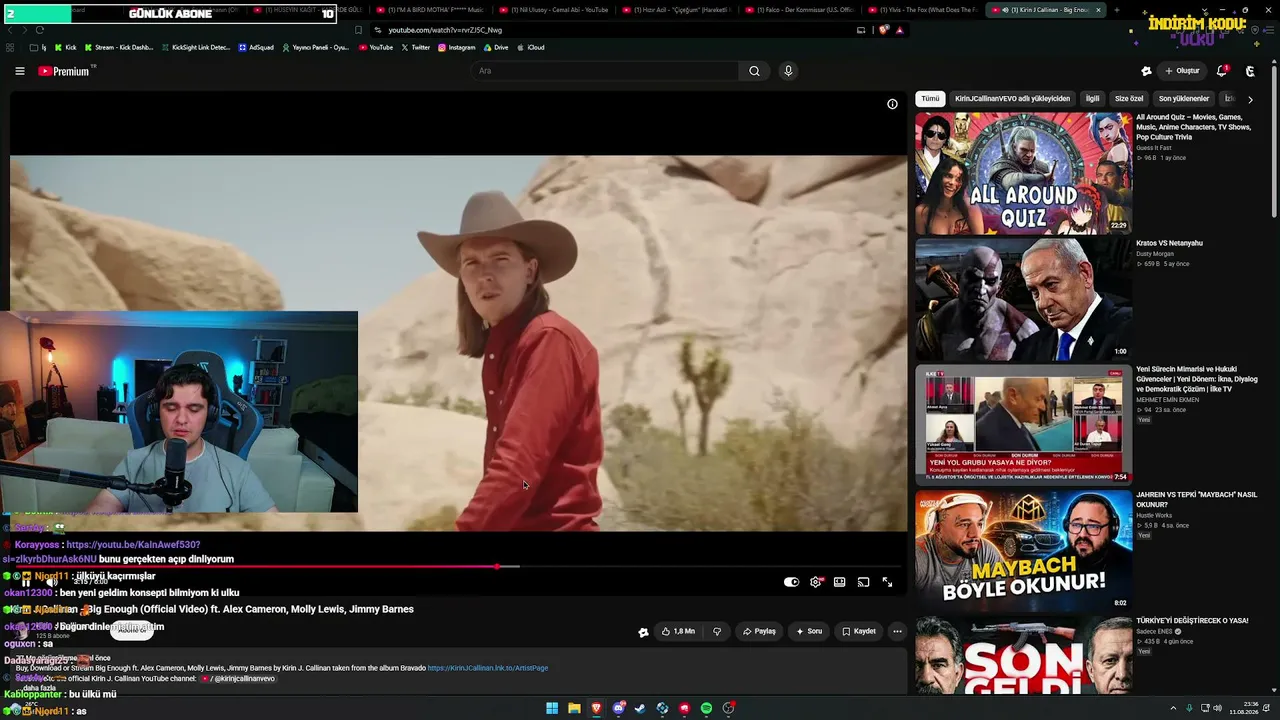
Task: Open the KirinJCallinan.lnk.to/ArtistPage link
Action: tap(488, 668)
